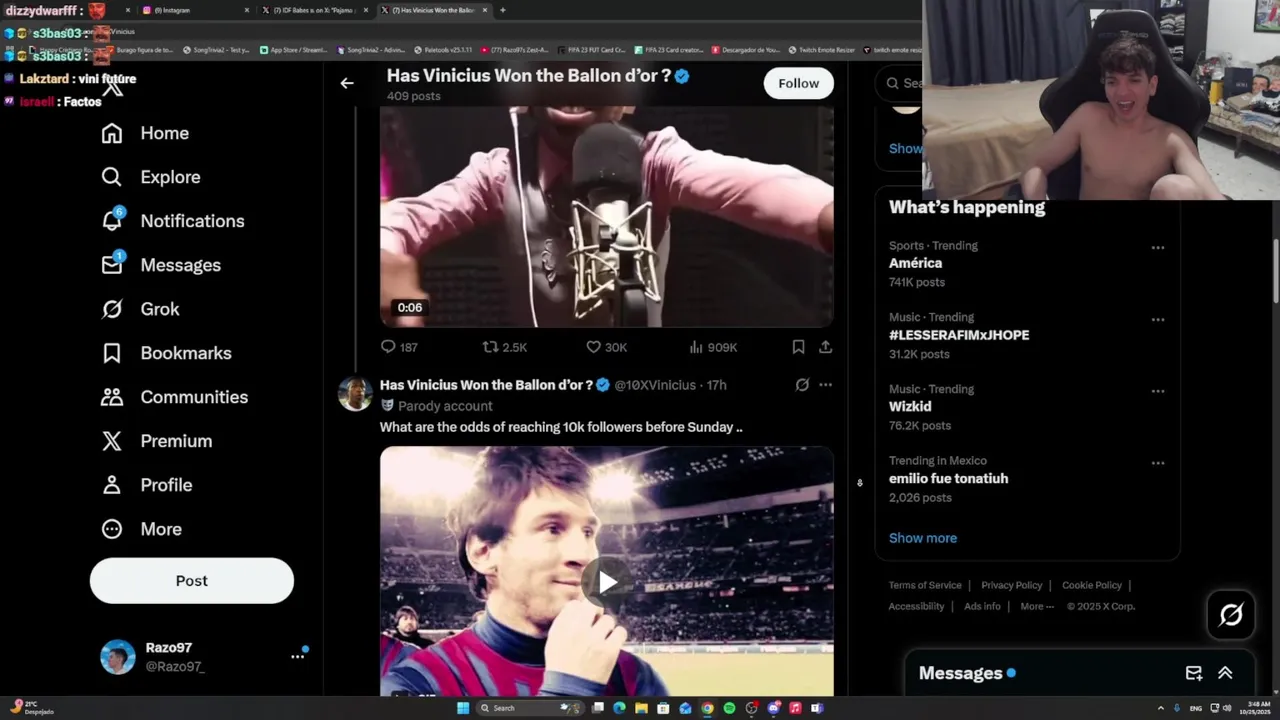
Task: Open the Windows Start menu
Action: coord(463,708)
